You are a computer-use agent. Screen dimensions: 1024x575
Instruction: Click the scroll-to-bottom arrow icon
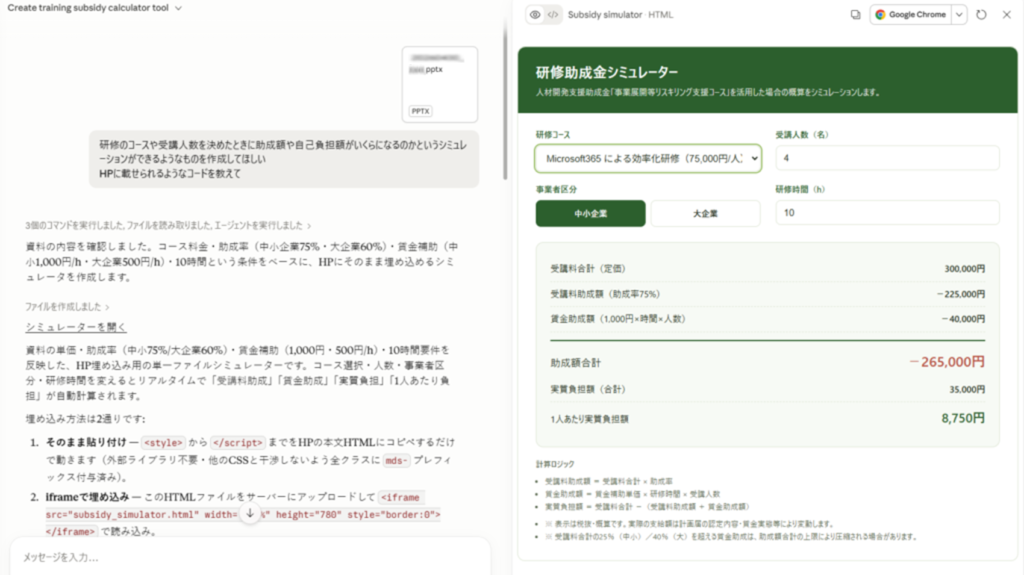(249, 514)
